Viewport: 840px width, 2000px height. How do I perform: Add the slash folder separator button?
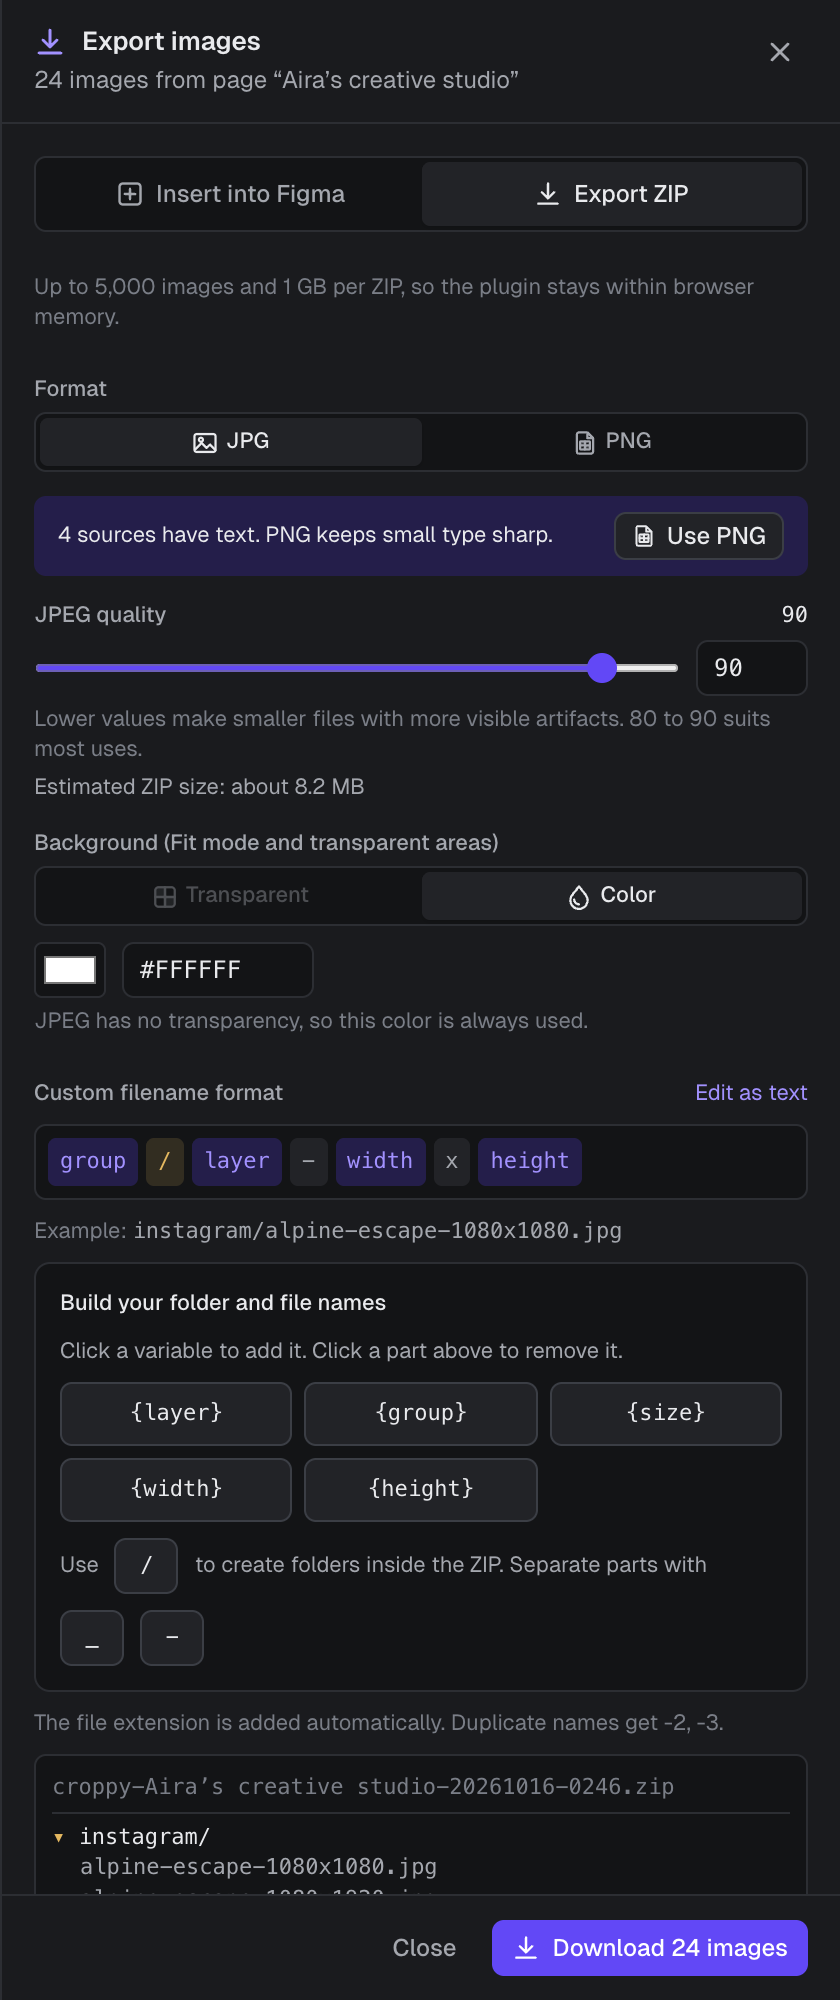146,1566
